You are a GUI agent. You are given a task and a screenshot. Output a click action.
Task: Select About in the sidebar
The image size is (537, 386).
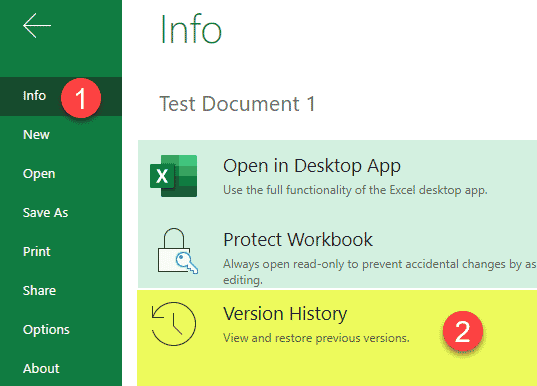(41, 369)
